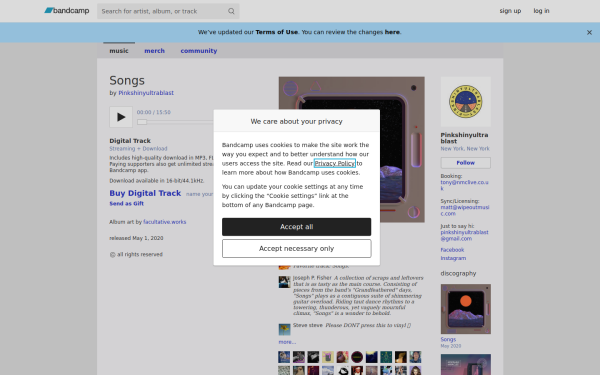
Task: Open the Privacy Policy link
Action: pyautogui.click(x=335, y=163)
